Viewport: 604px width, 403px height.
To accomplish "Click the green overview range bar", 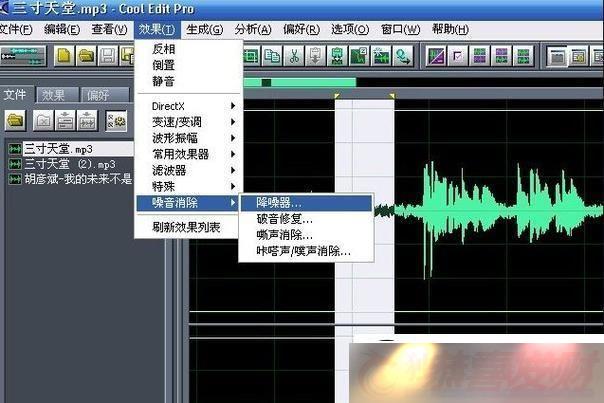I will click(x=300, y=82).
